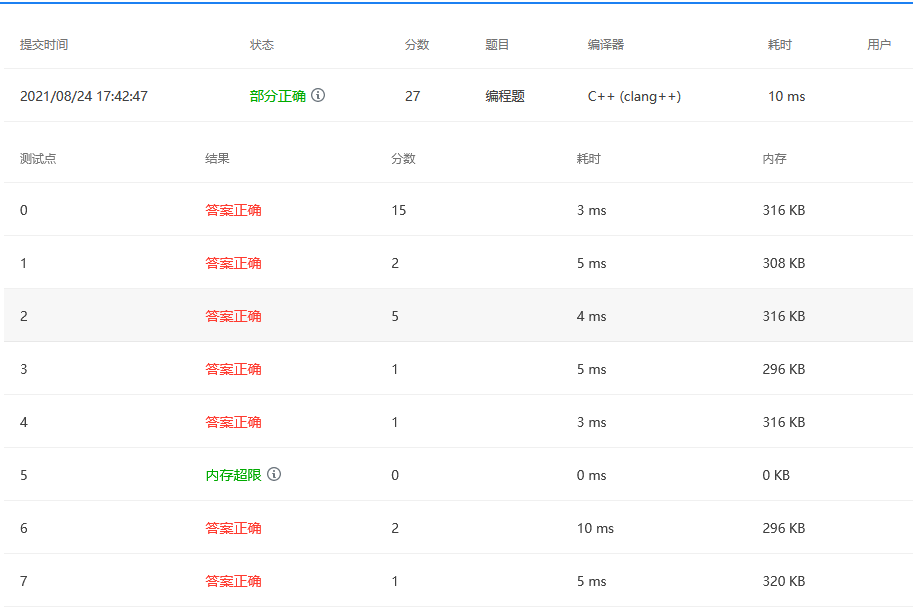Click test point number 5
The image size is (913, 610).
(24, 475)
